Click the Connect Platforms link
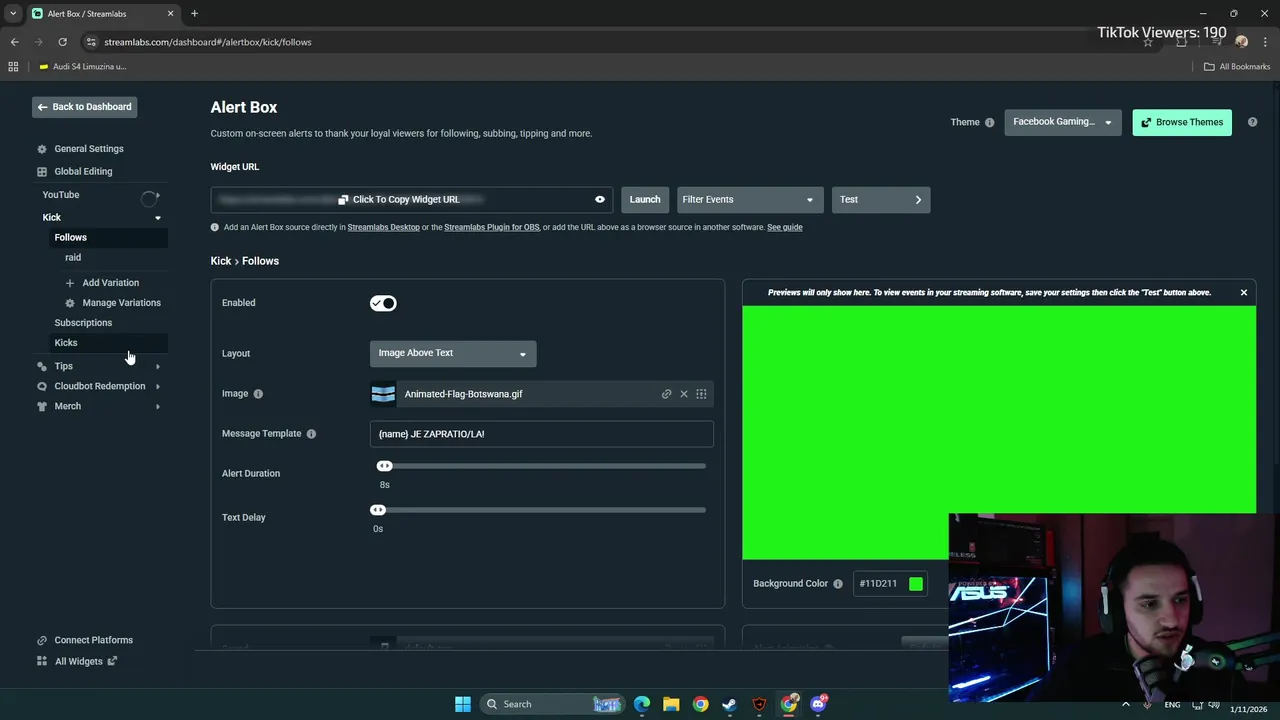The height and width of the screenshot is (720, 1280). (x=93, y=640)
